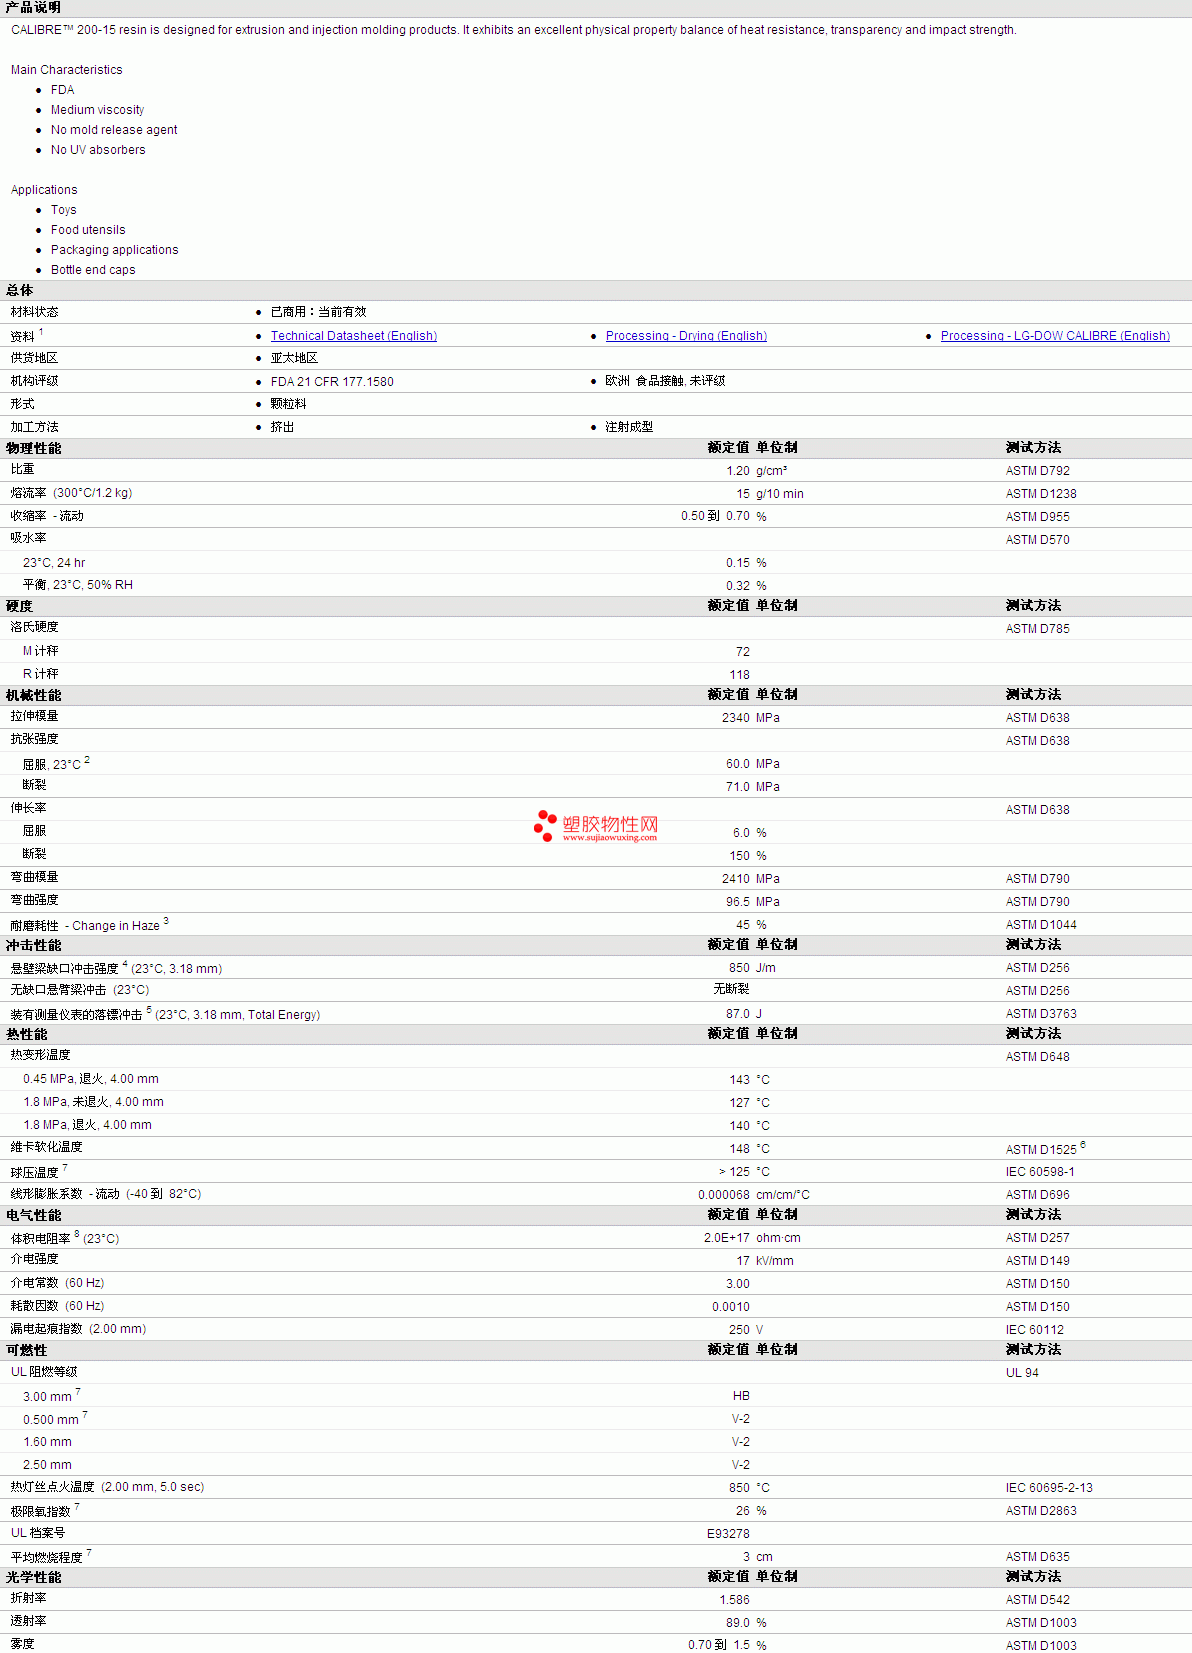Select the 'No mold release agent' bullet
Image resolution: width=1192 pixels, height=1653 pixels.
point(114,130)
